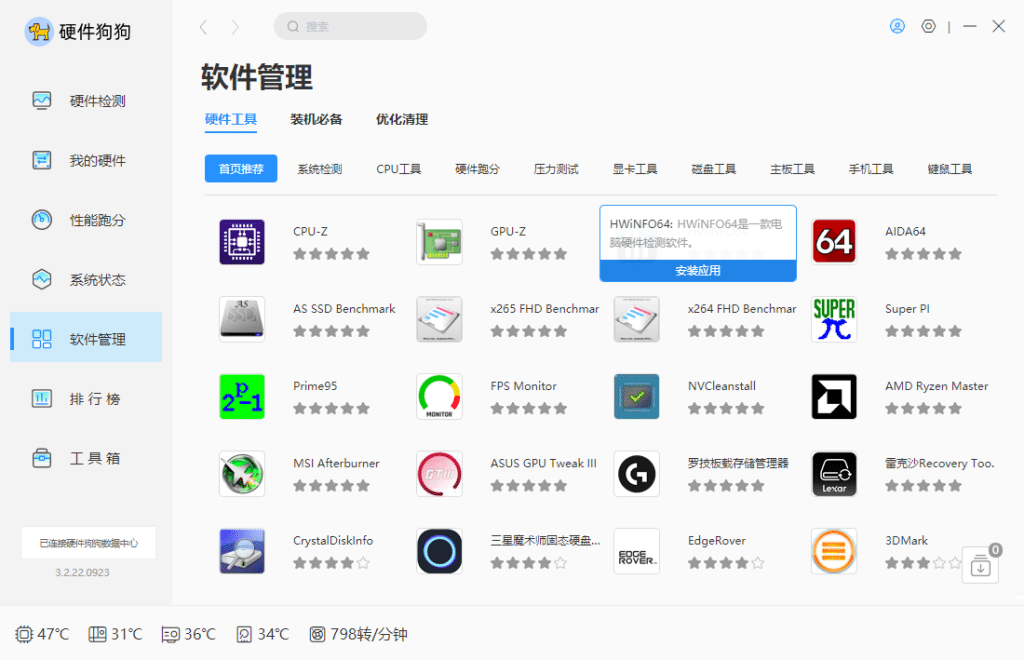Switch to the 硬件工具 tab
This screenshot has width=1024, height=660.
tap(231, 119)
